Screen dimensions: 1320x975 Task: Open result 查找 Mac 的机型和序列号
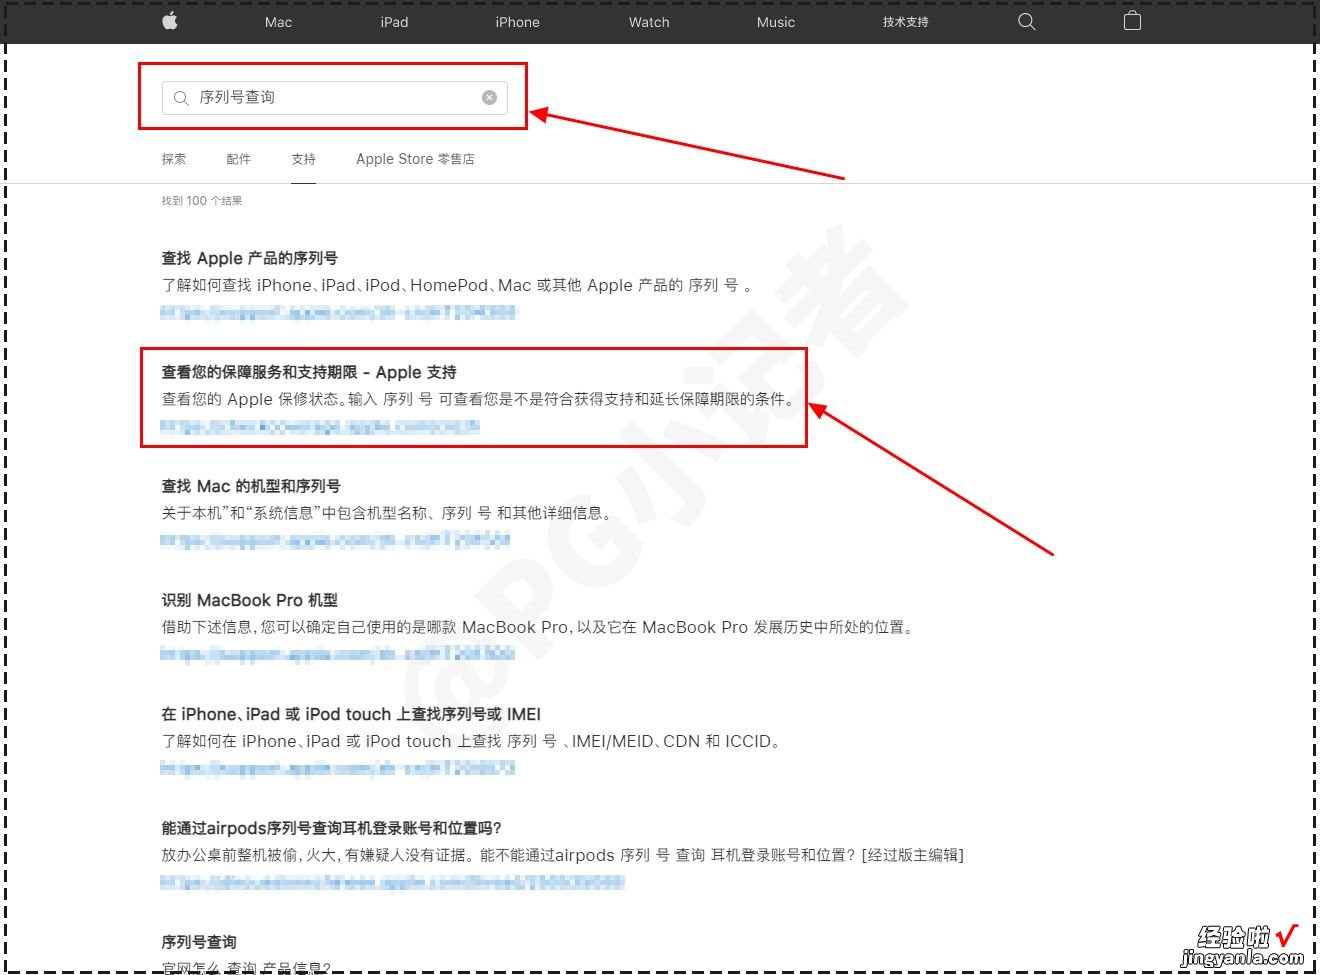coord(251,486)
